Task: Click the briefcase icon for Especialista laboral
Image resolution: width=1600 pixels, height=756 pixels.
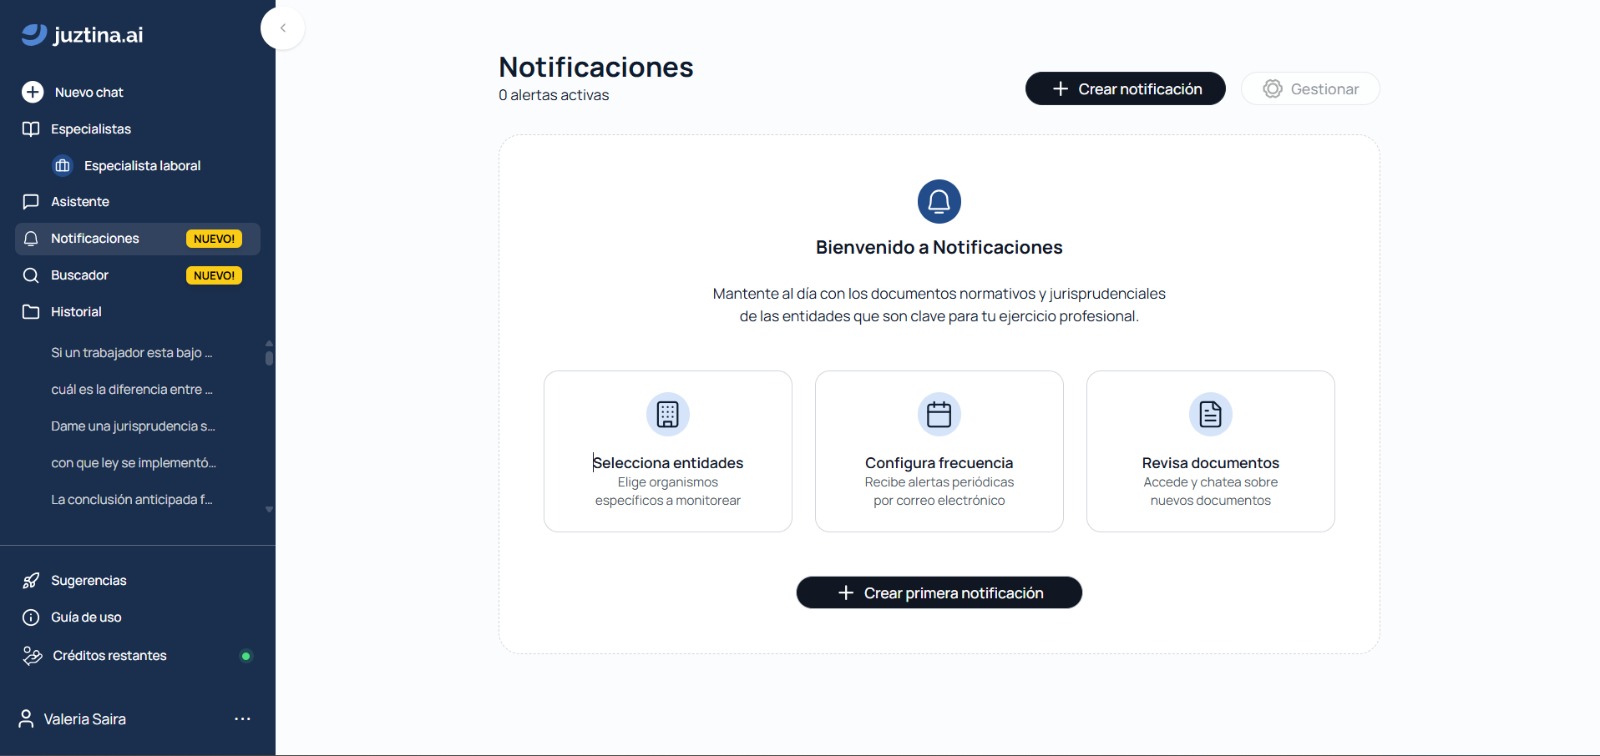Action: pos(63,165)
